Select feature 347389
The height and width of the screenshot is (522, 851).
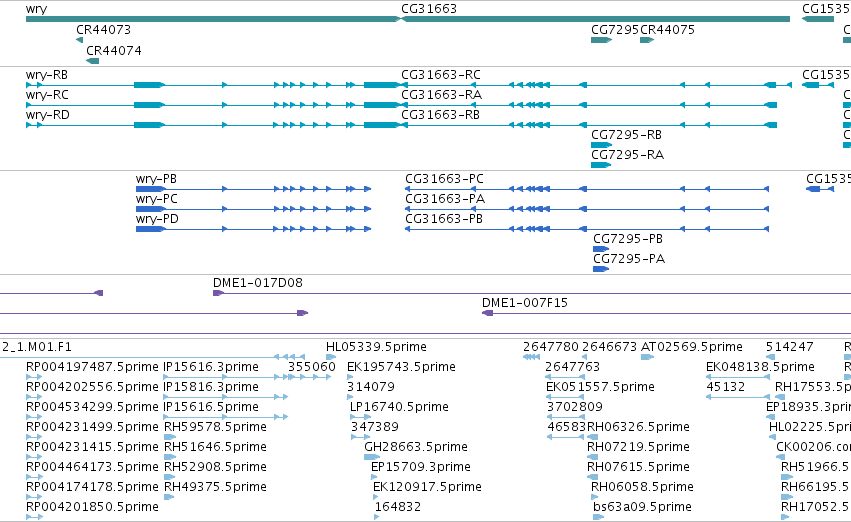point(374,427)
